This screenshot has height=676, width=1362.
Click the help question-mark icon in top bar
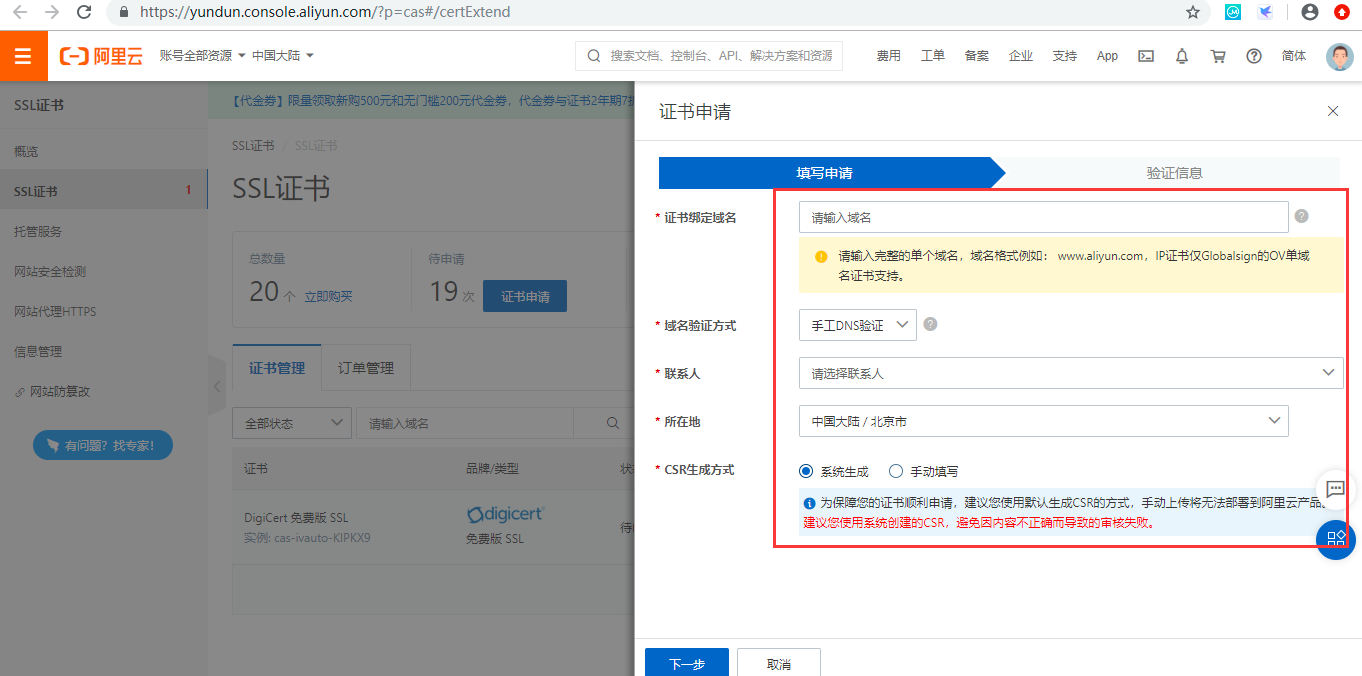1253,56
